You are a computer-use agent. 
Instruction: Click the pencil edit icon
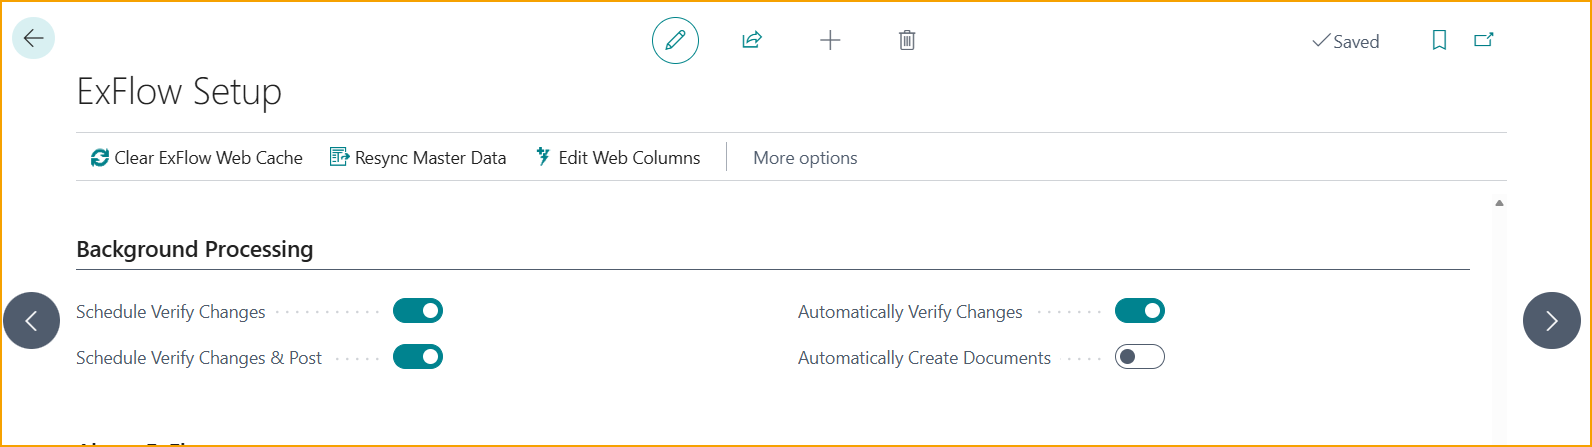(x=675, y=40)
